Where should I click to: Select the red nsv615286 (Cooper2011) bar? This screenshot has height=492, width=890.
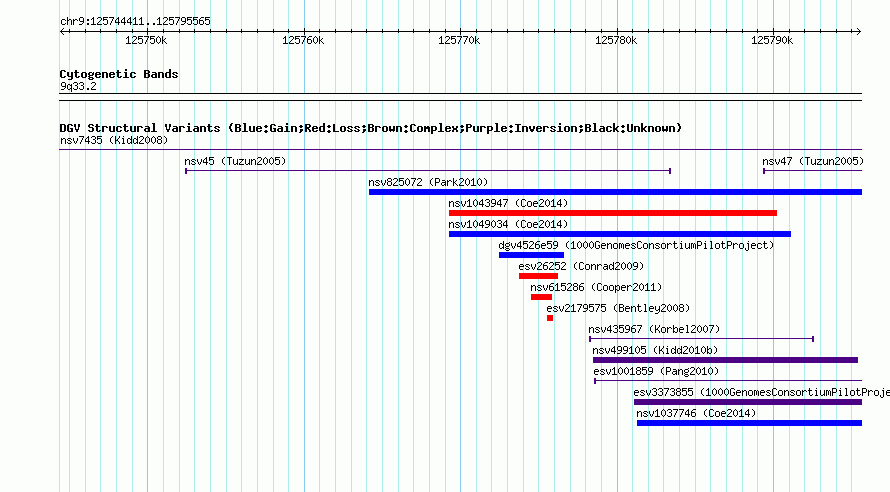(x=541, y=297)
